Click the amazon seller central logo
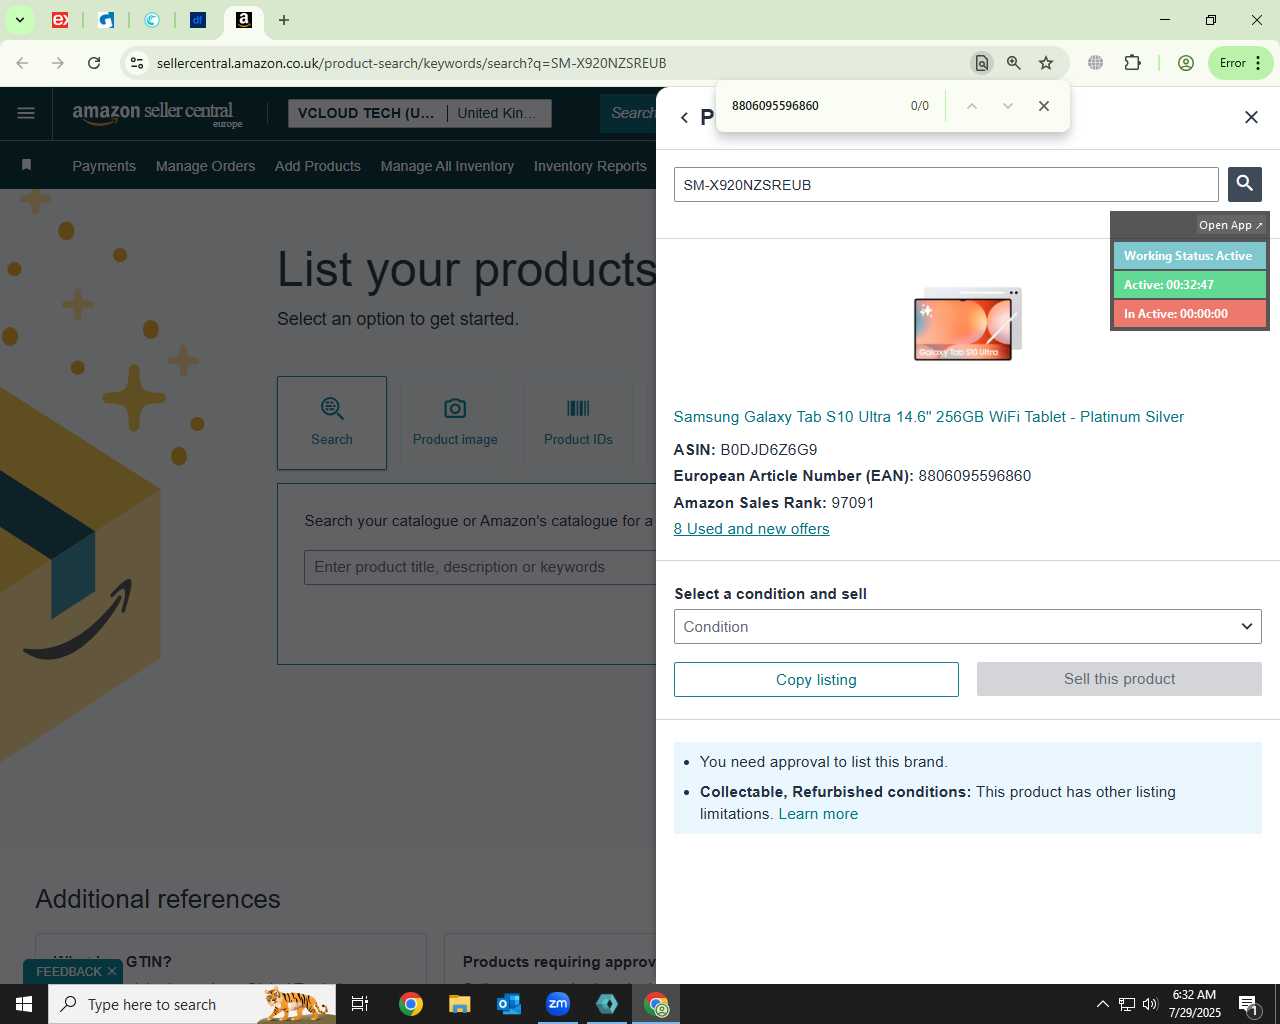Viewport: 1280px width, 1024px height. pyautogui.click(x=157, y=114)
